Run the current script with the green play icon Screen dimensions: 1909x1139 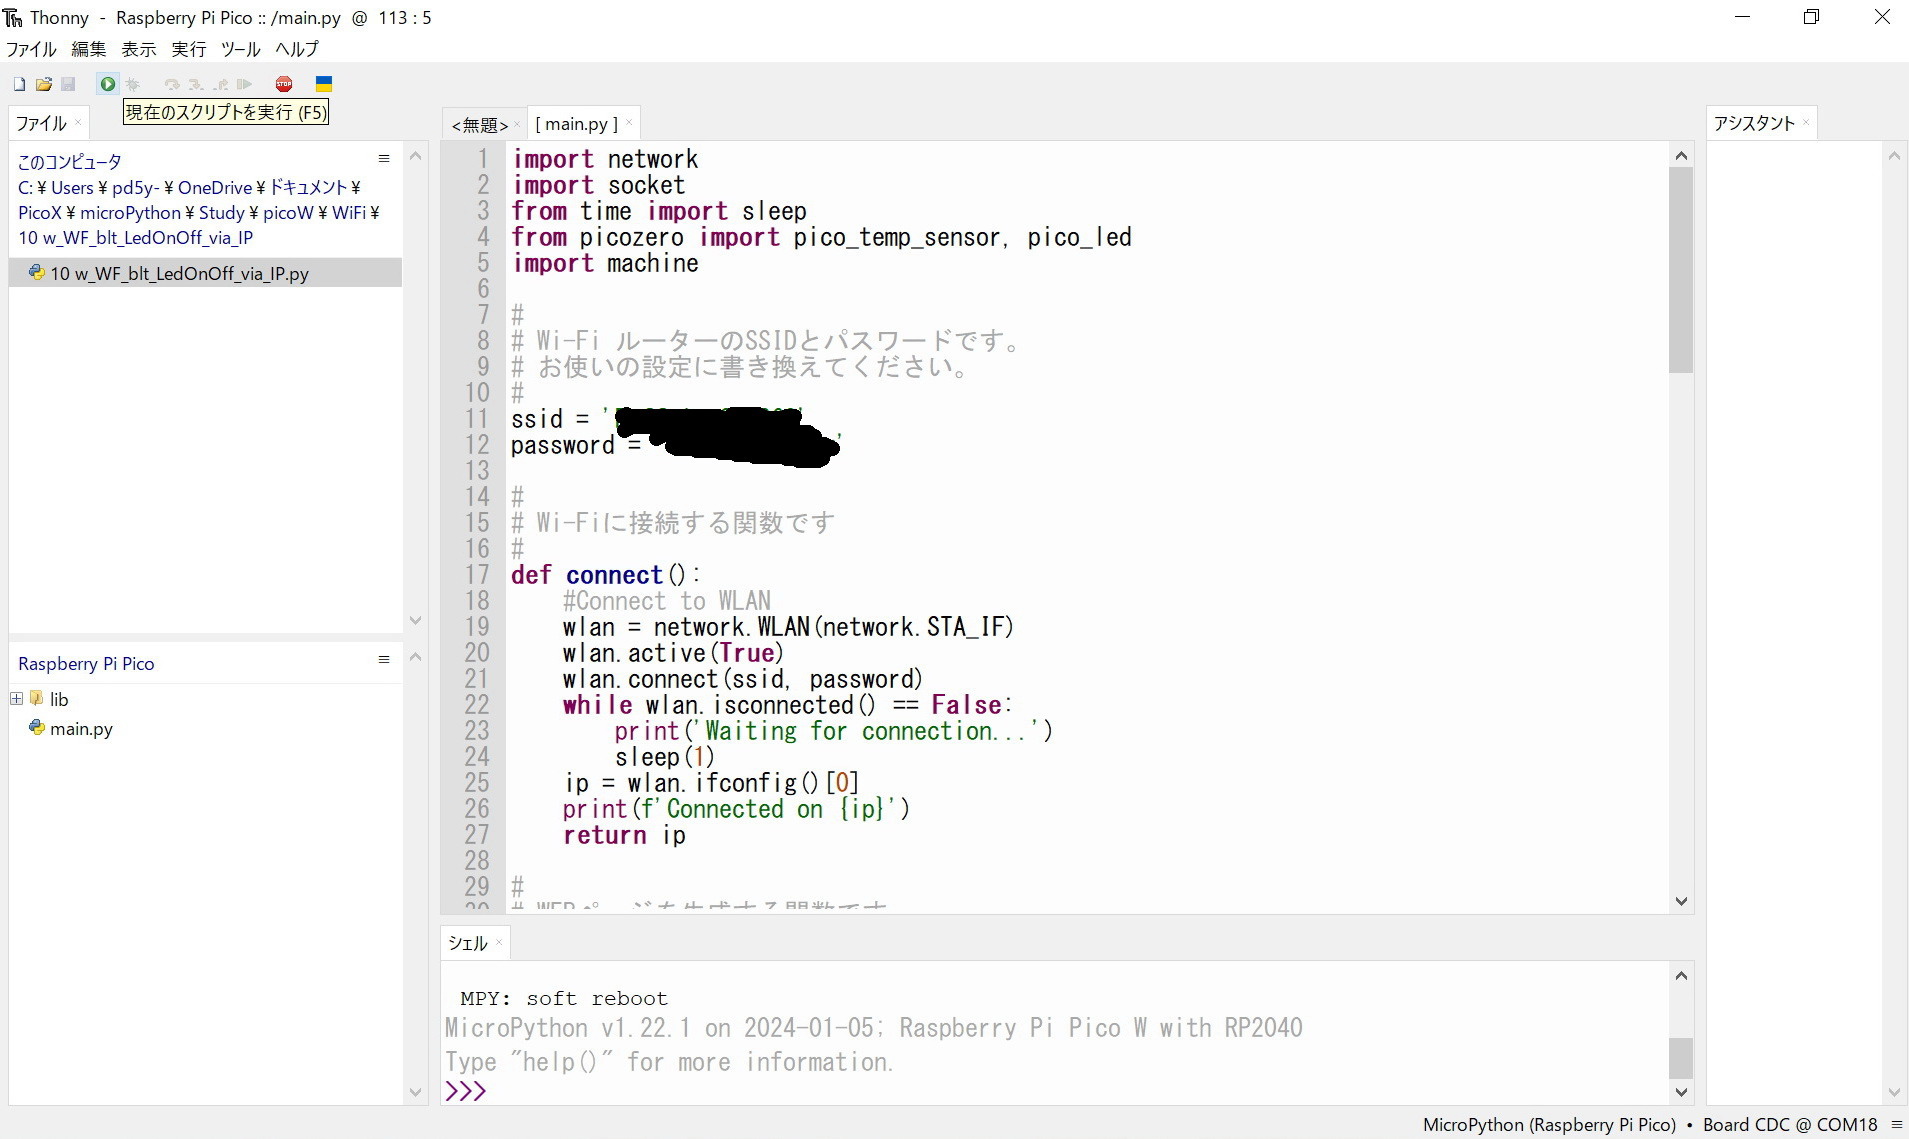tap(107, 84)
